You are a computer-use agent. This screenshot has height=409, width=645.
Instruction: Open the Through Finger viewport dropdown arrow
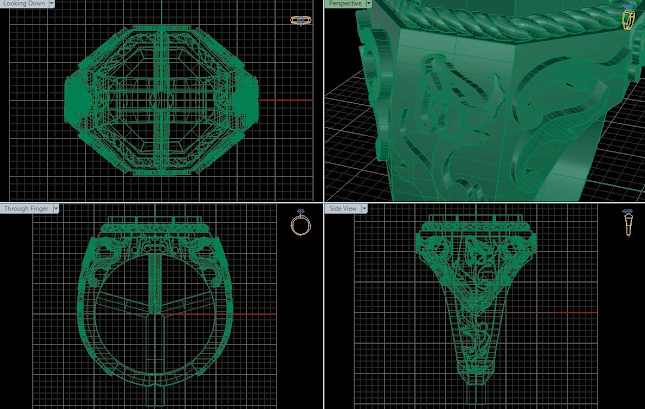click(x=56, y=209)
